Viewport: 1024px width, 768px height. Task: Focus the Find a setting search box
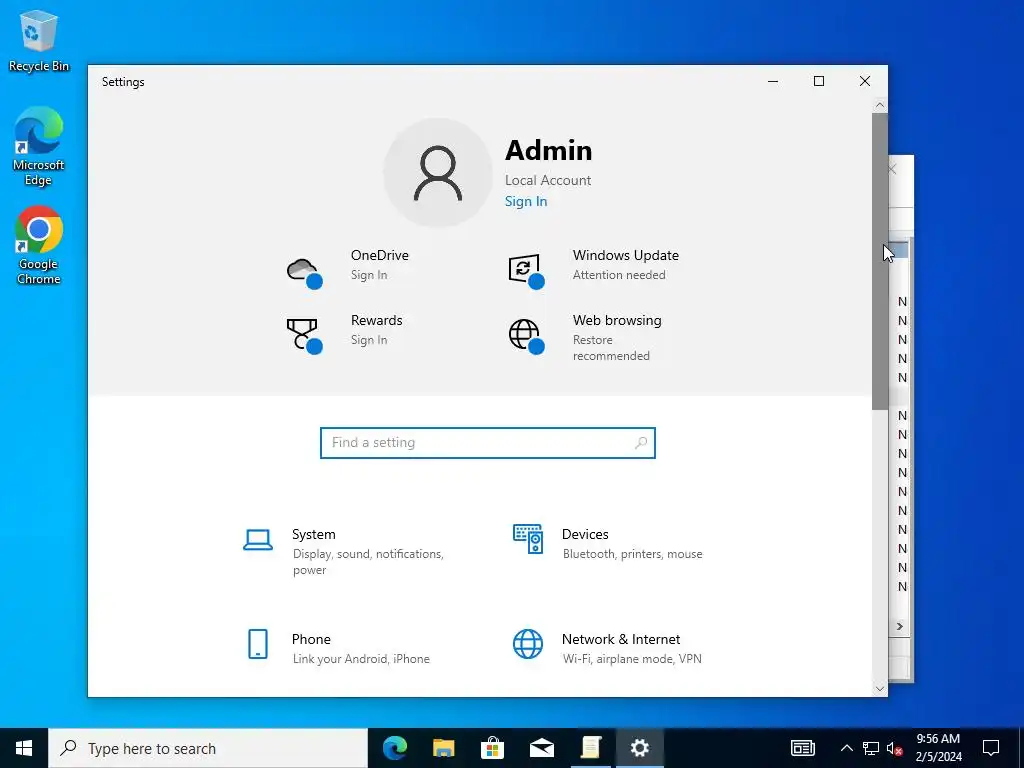point(487,443)
